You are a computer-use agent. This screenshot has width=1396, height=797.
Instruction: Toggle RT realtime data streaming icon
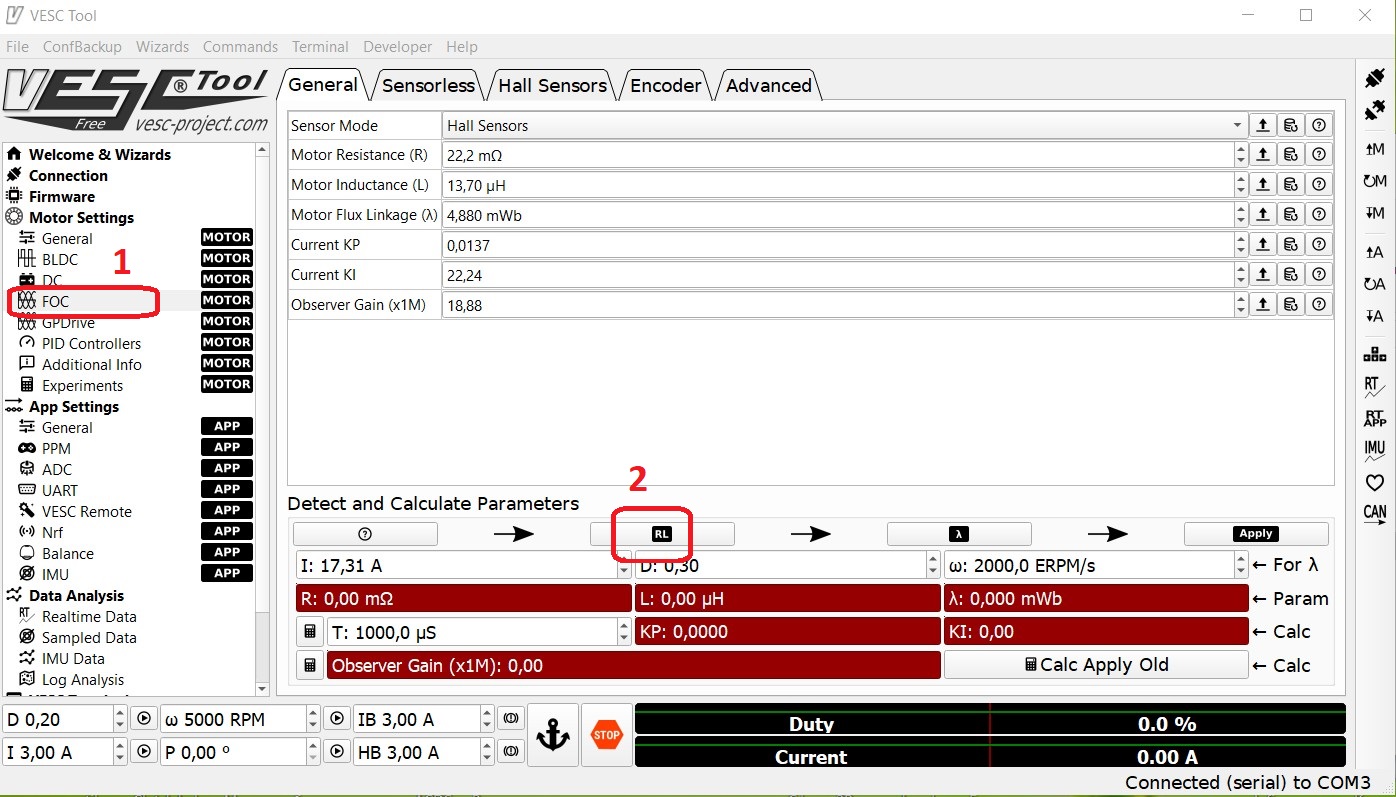pos(1375,386)
